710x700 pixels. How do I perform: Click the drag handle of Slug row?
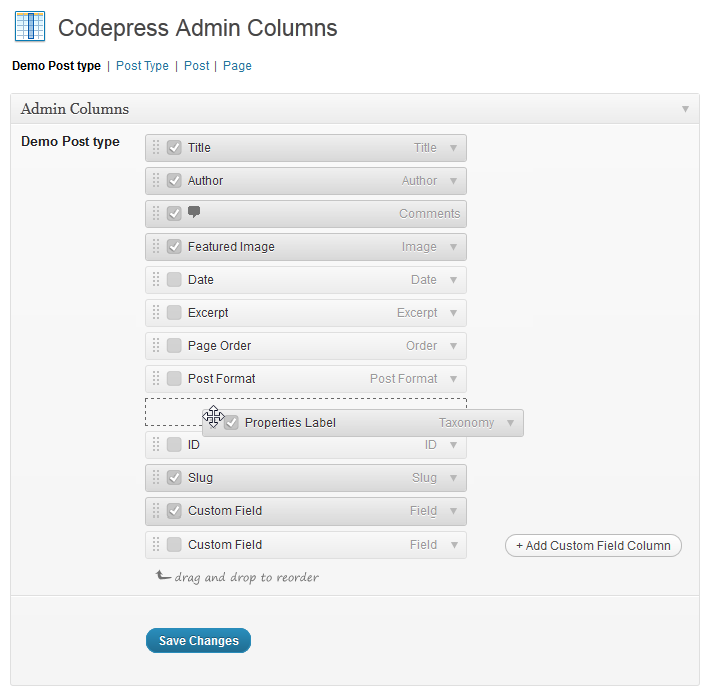(156, 477)
